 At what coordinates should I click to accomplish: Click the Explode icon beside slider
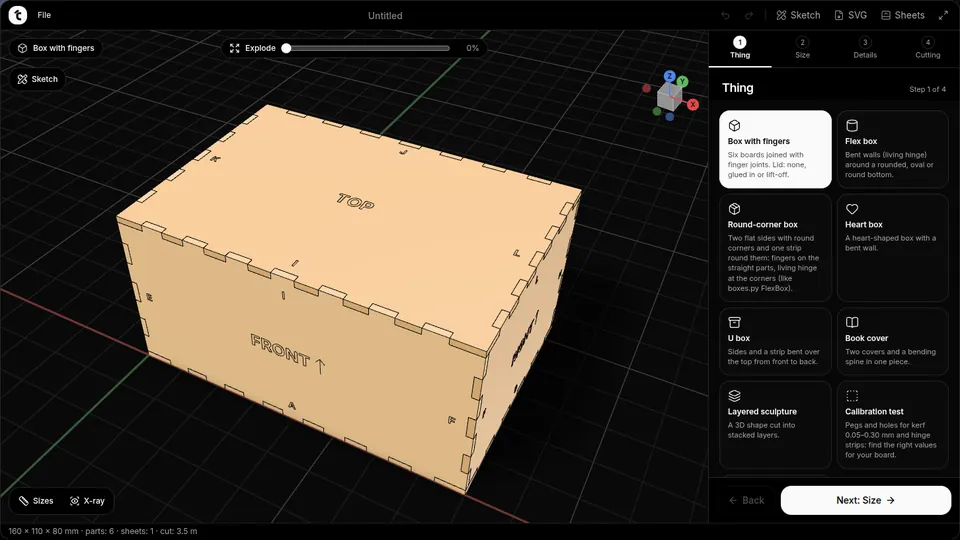click(x=234, y=48)
